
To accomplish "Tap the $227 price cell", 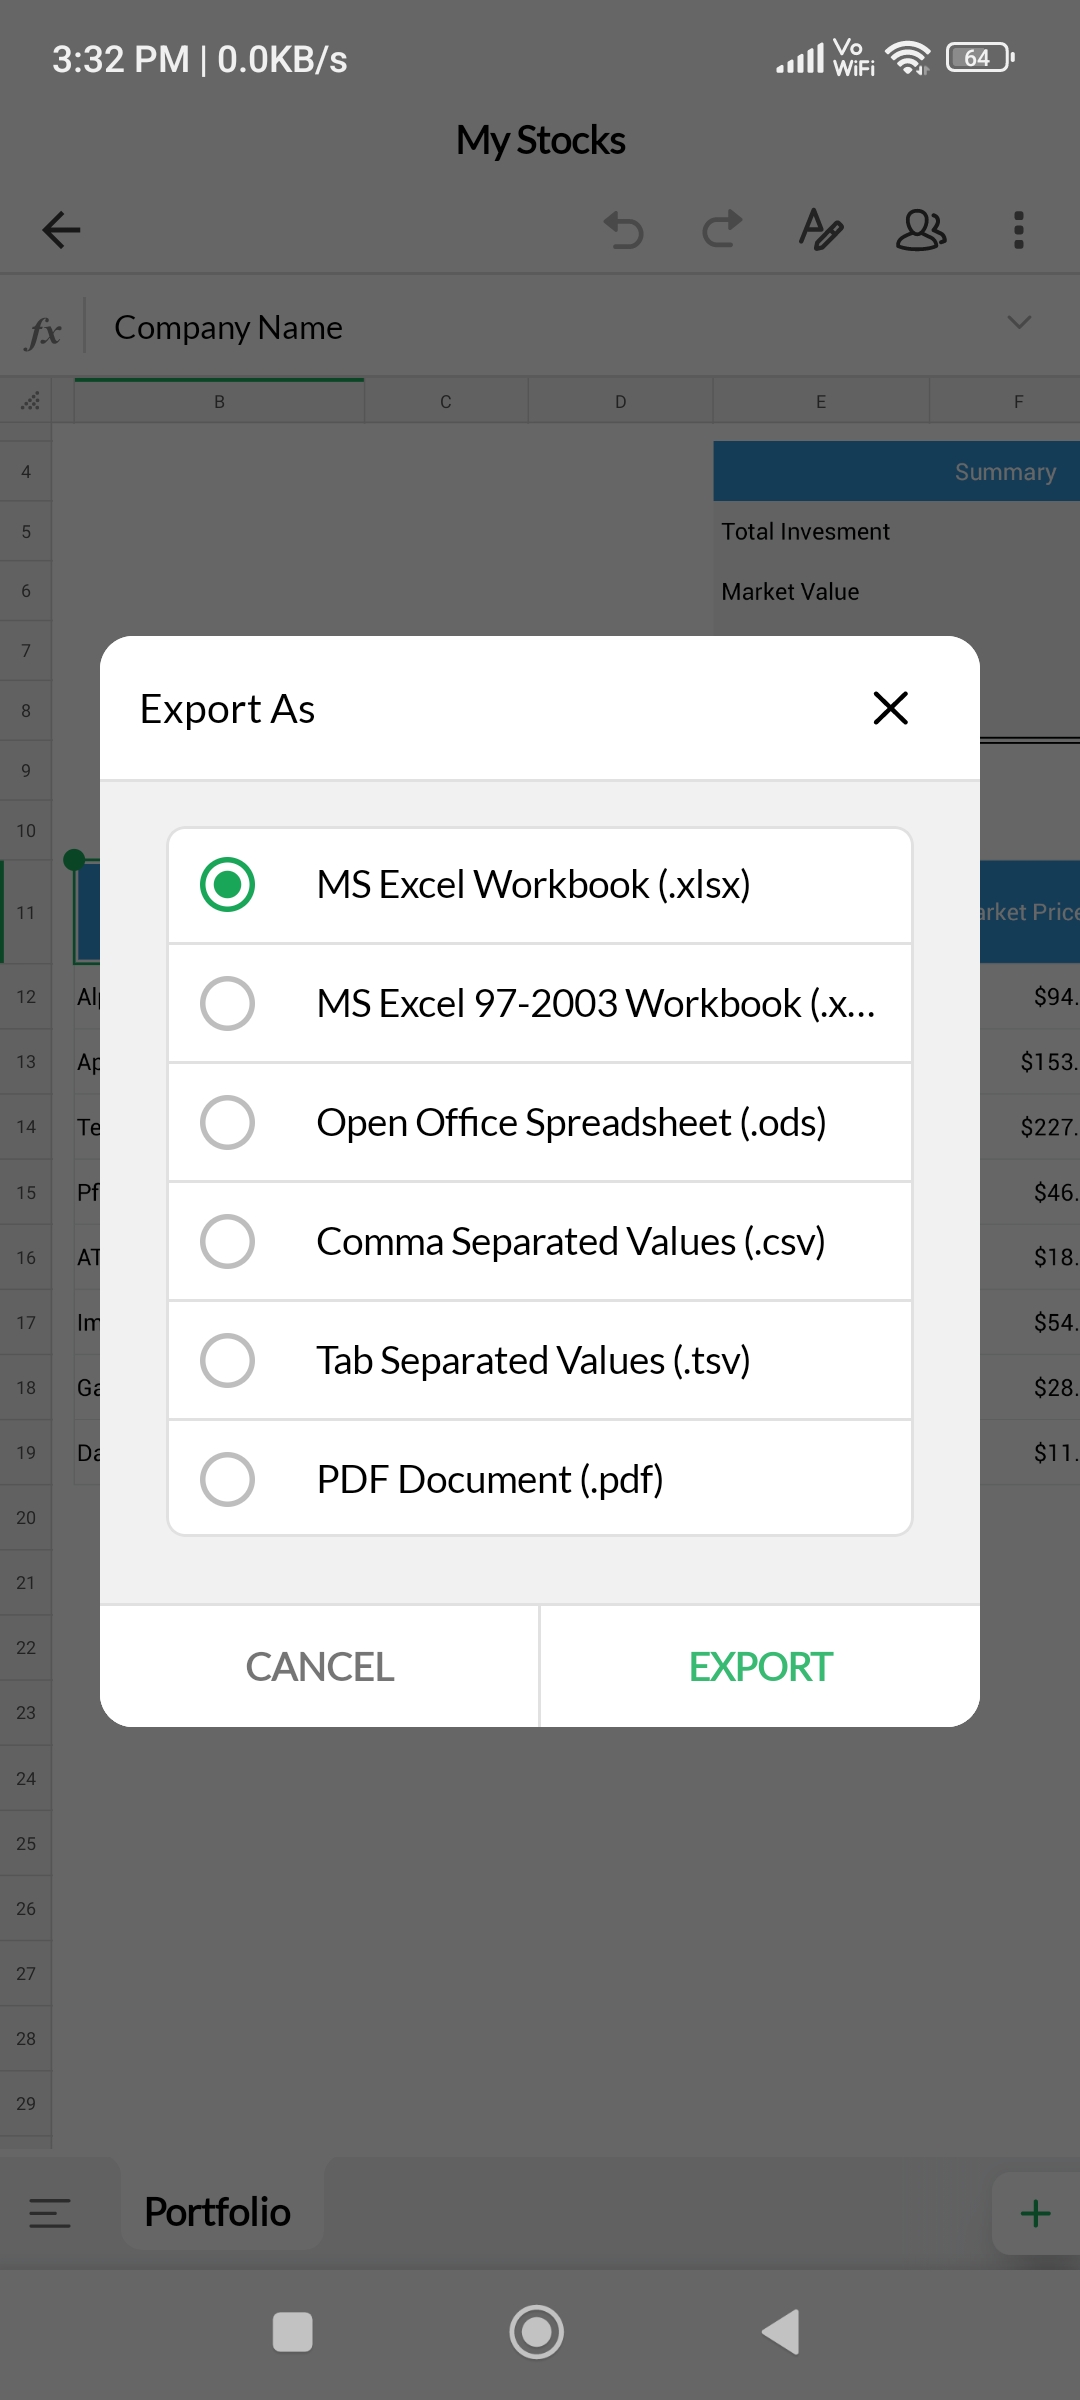I will tap(1030, 1126).
